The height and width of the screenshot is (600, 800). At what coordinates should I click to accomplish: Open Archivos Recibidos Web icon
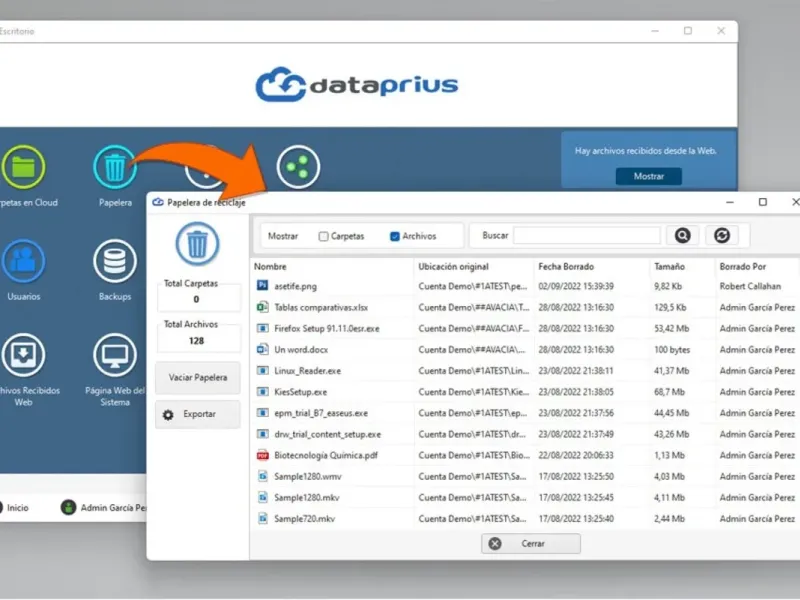point(22,355)
